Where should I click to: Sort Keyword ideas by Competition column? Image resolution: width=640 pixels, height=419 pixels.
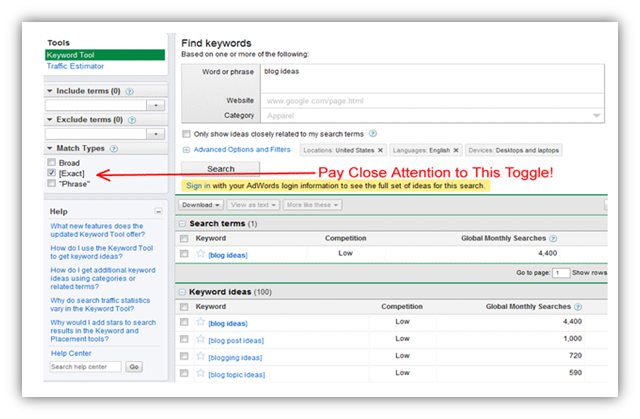[x=402, y=306]
